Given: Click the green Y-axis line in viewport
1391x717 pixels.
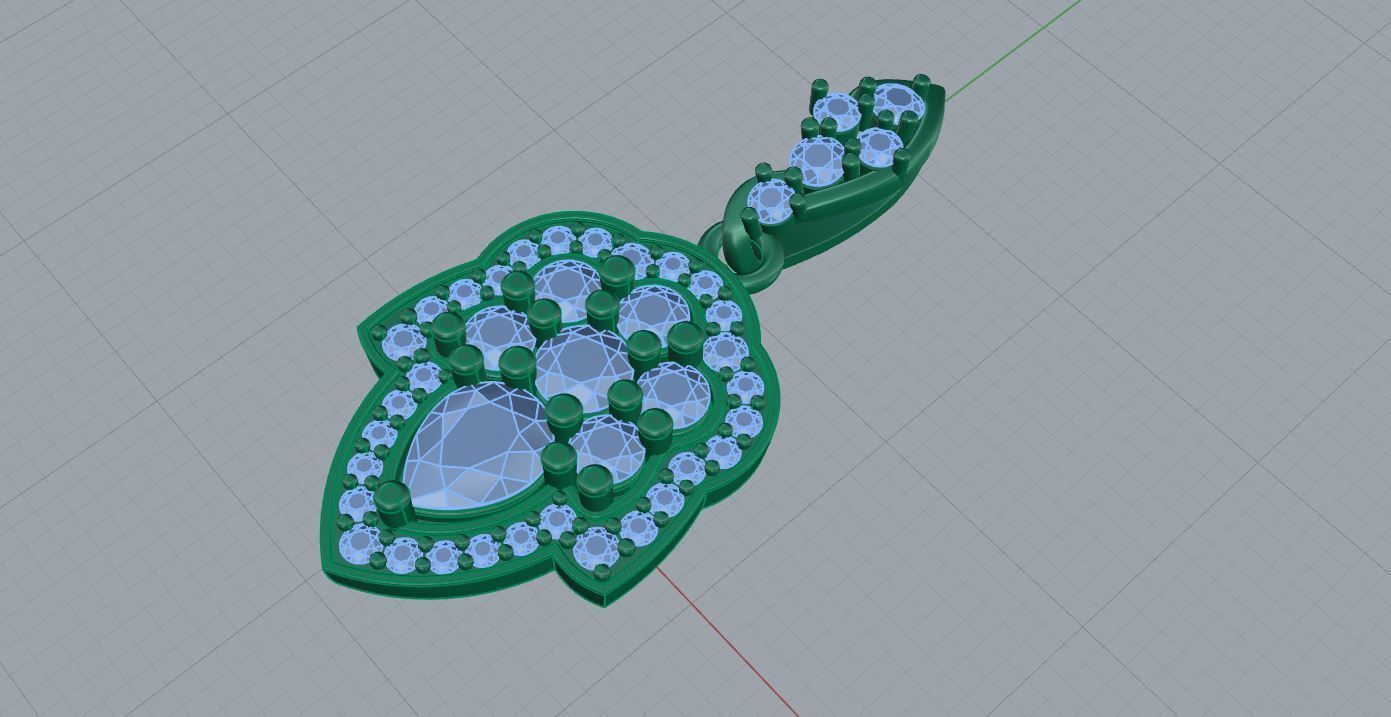Looking at the screenshot, I should click(1015, 50).
